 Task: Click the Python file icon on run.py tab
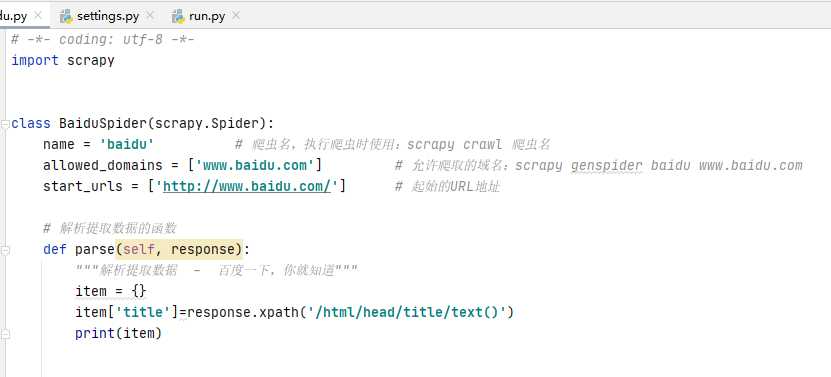tap(178, 16)
